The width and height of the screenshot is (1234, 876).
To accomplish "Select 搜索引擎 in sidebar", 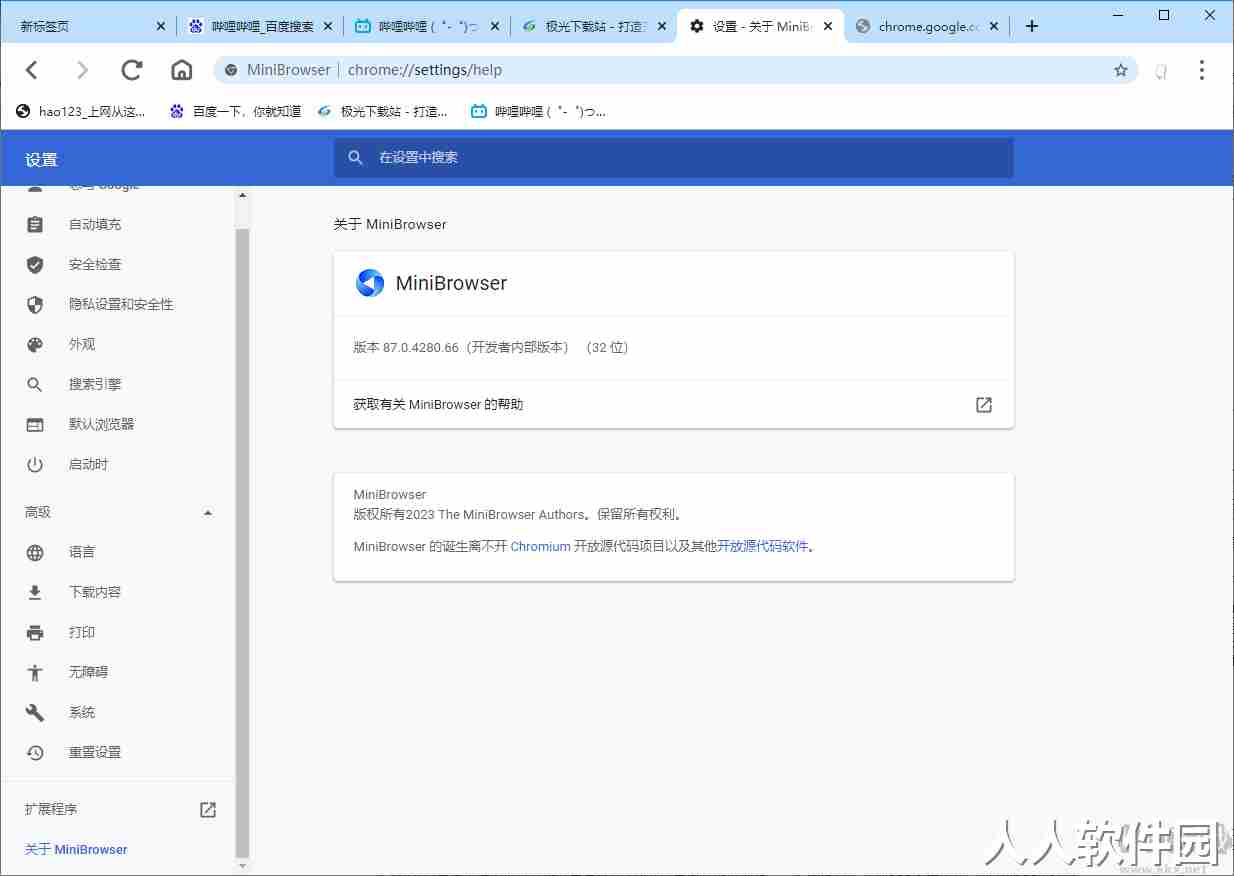I will click(95, 384).
